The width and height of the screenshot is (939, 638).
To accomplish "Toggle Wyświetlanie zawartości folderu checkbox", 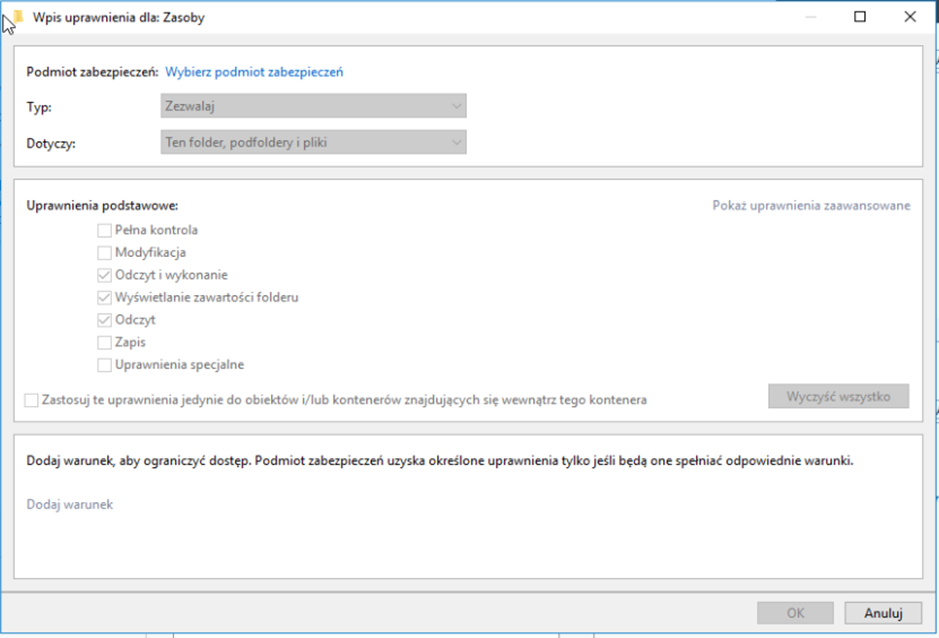I will click(x=105, y=297).
